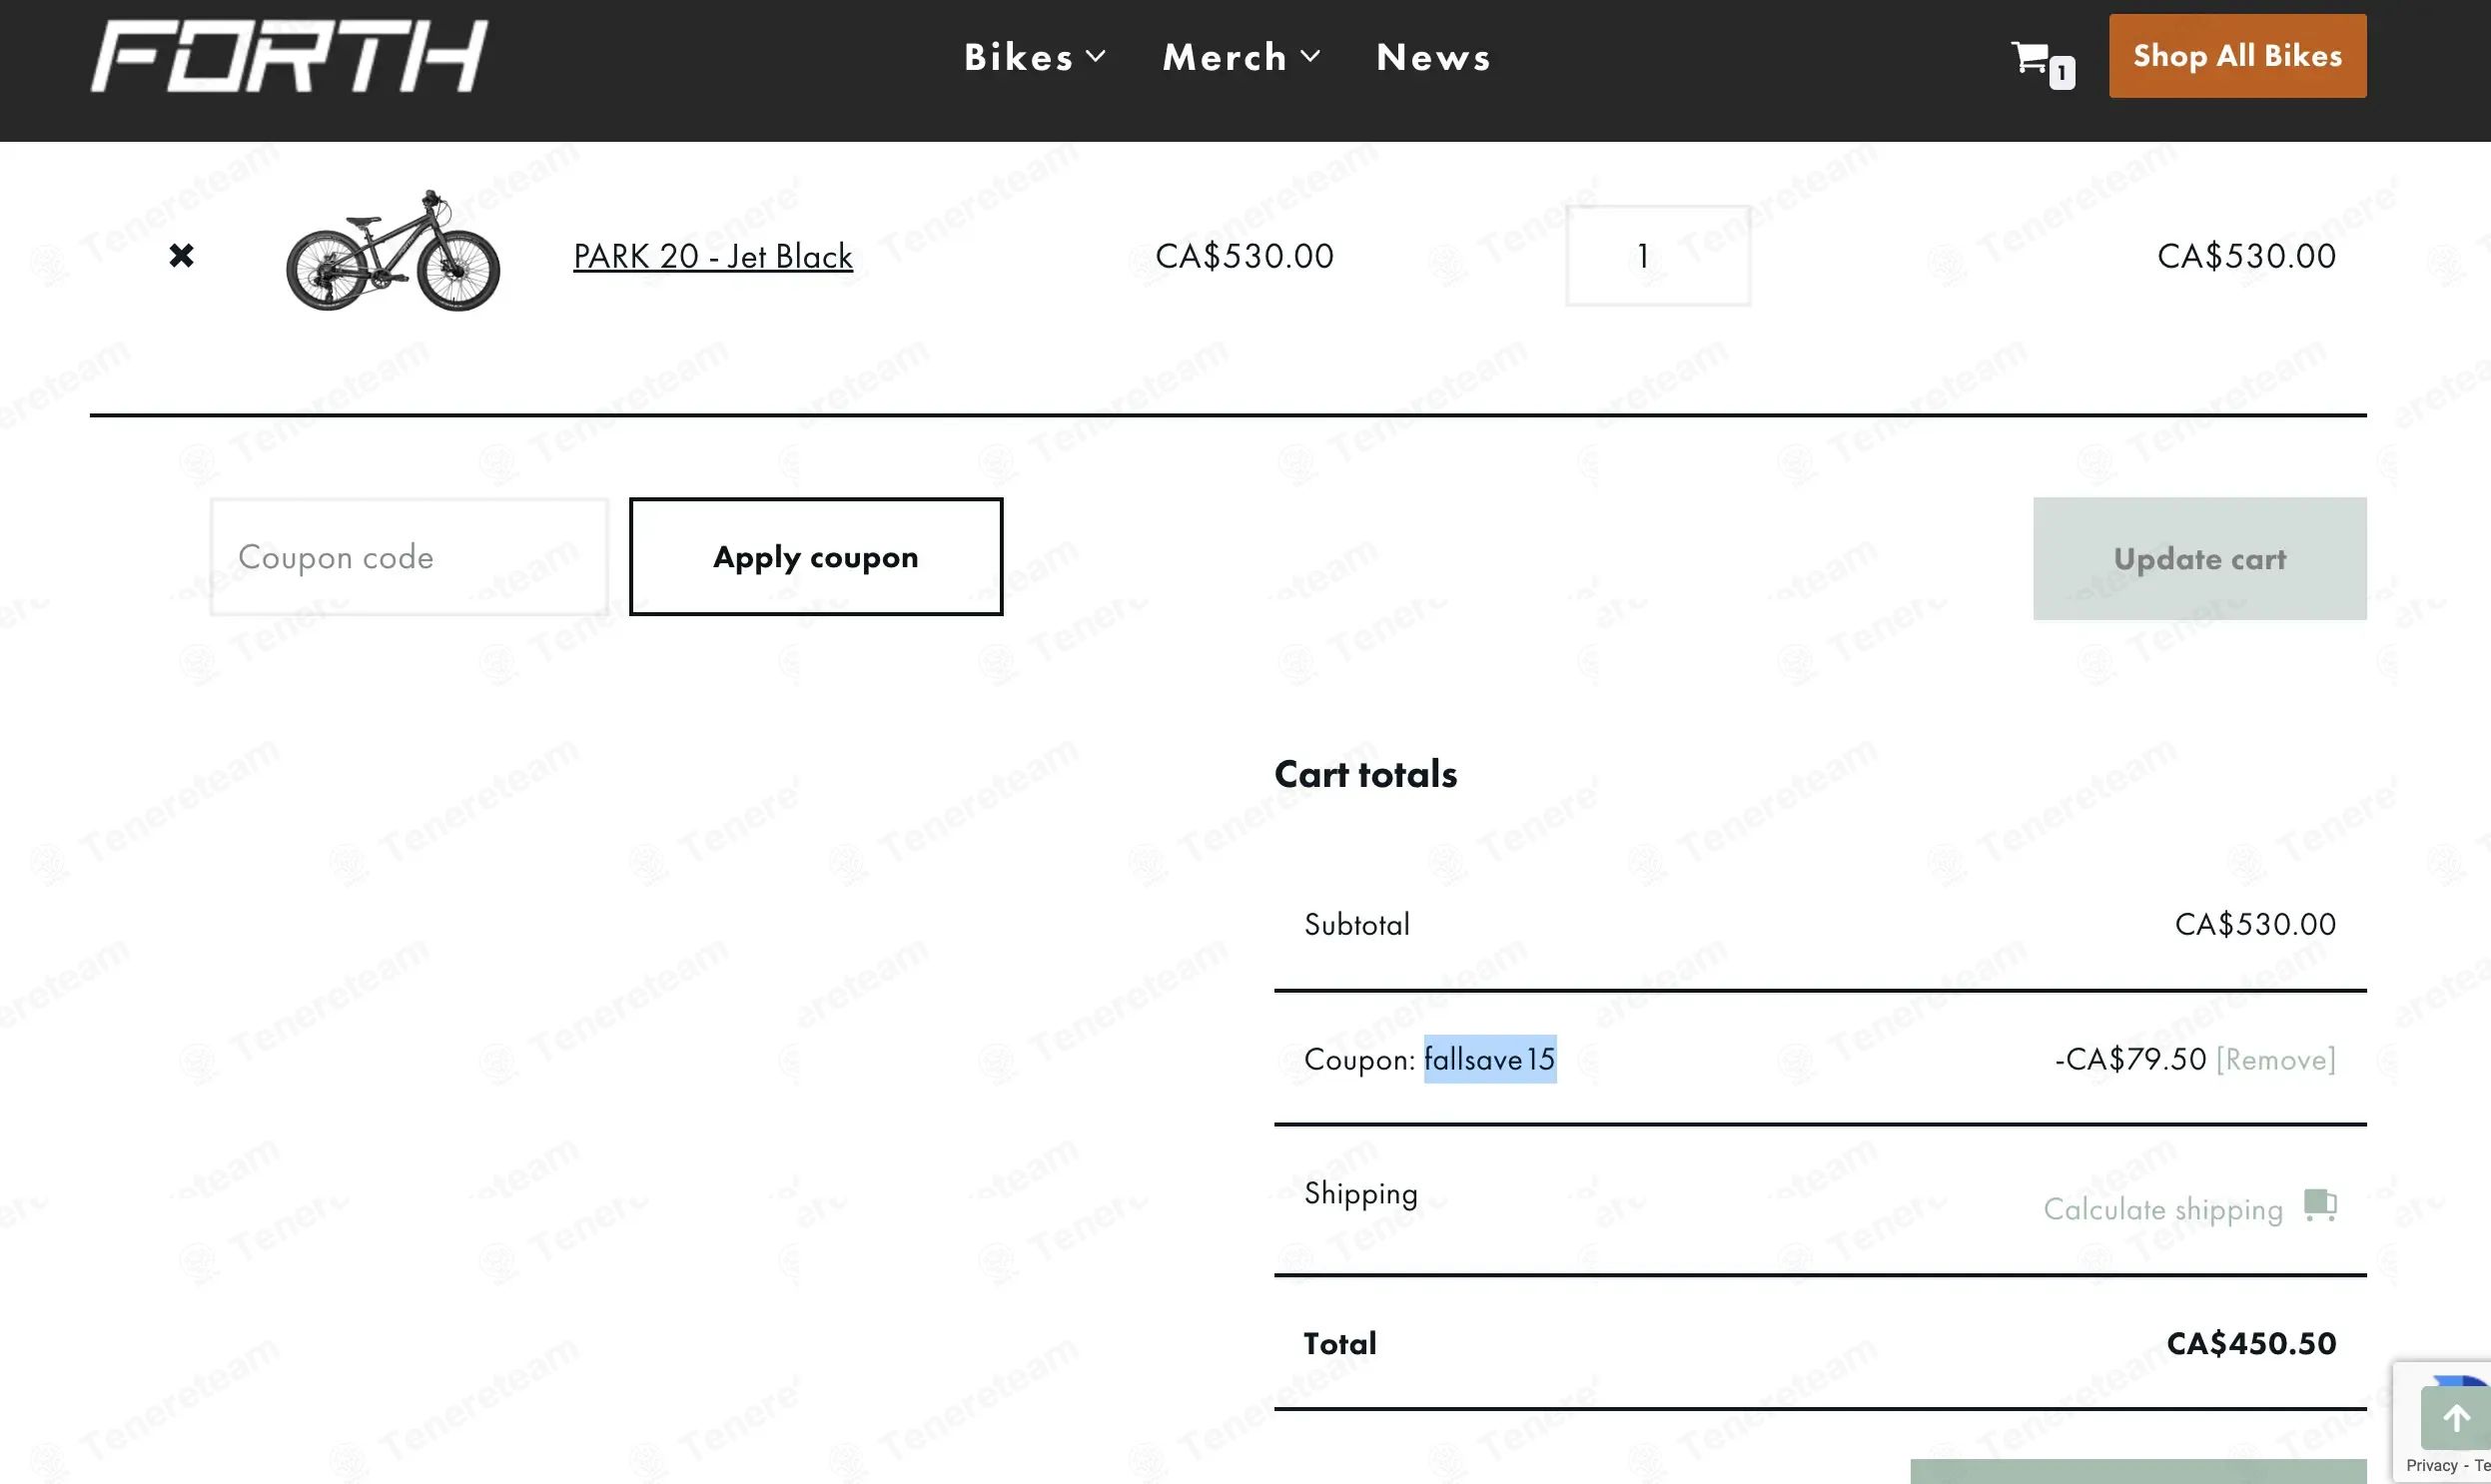The height and width of the screenshot is (1484, 2491).
Task: Remove the fallsave15 coupon
Action: click(x=2276, y=1059)
